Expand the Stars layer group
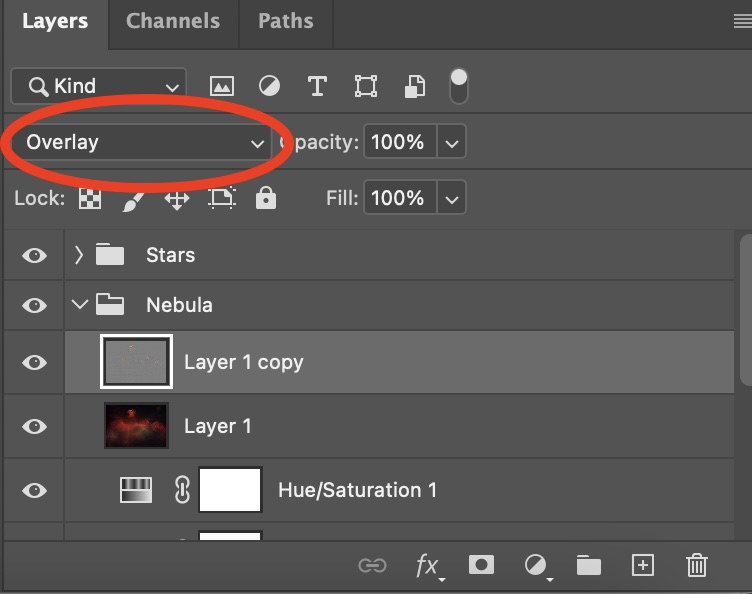Image resolution: width=752 pixels, height=594 pixels. pos(79,255)
